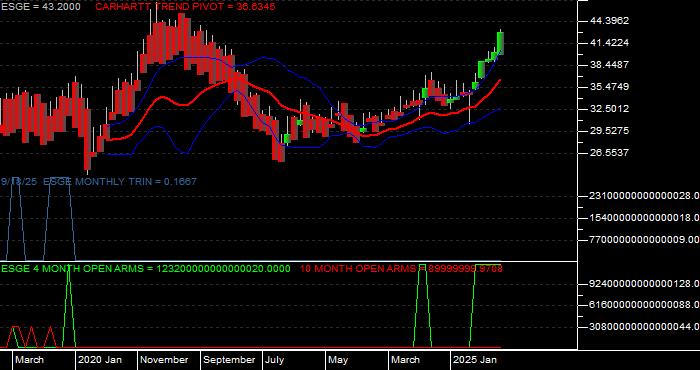Screen dimensions: 700x370
Task: Select the 'July' date on time axis
Action: coord(275,360)
